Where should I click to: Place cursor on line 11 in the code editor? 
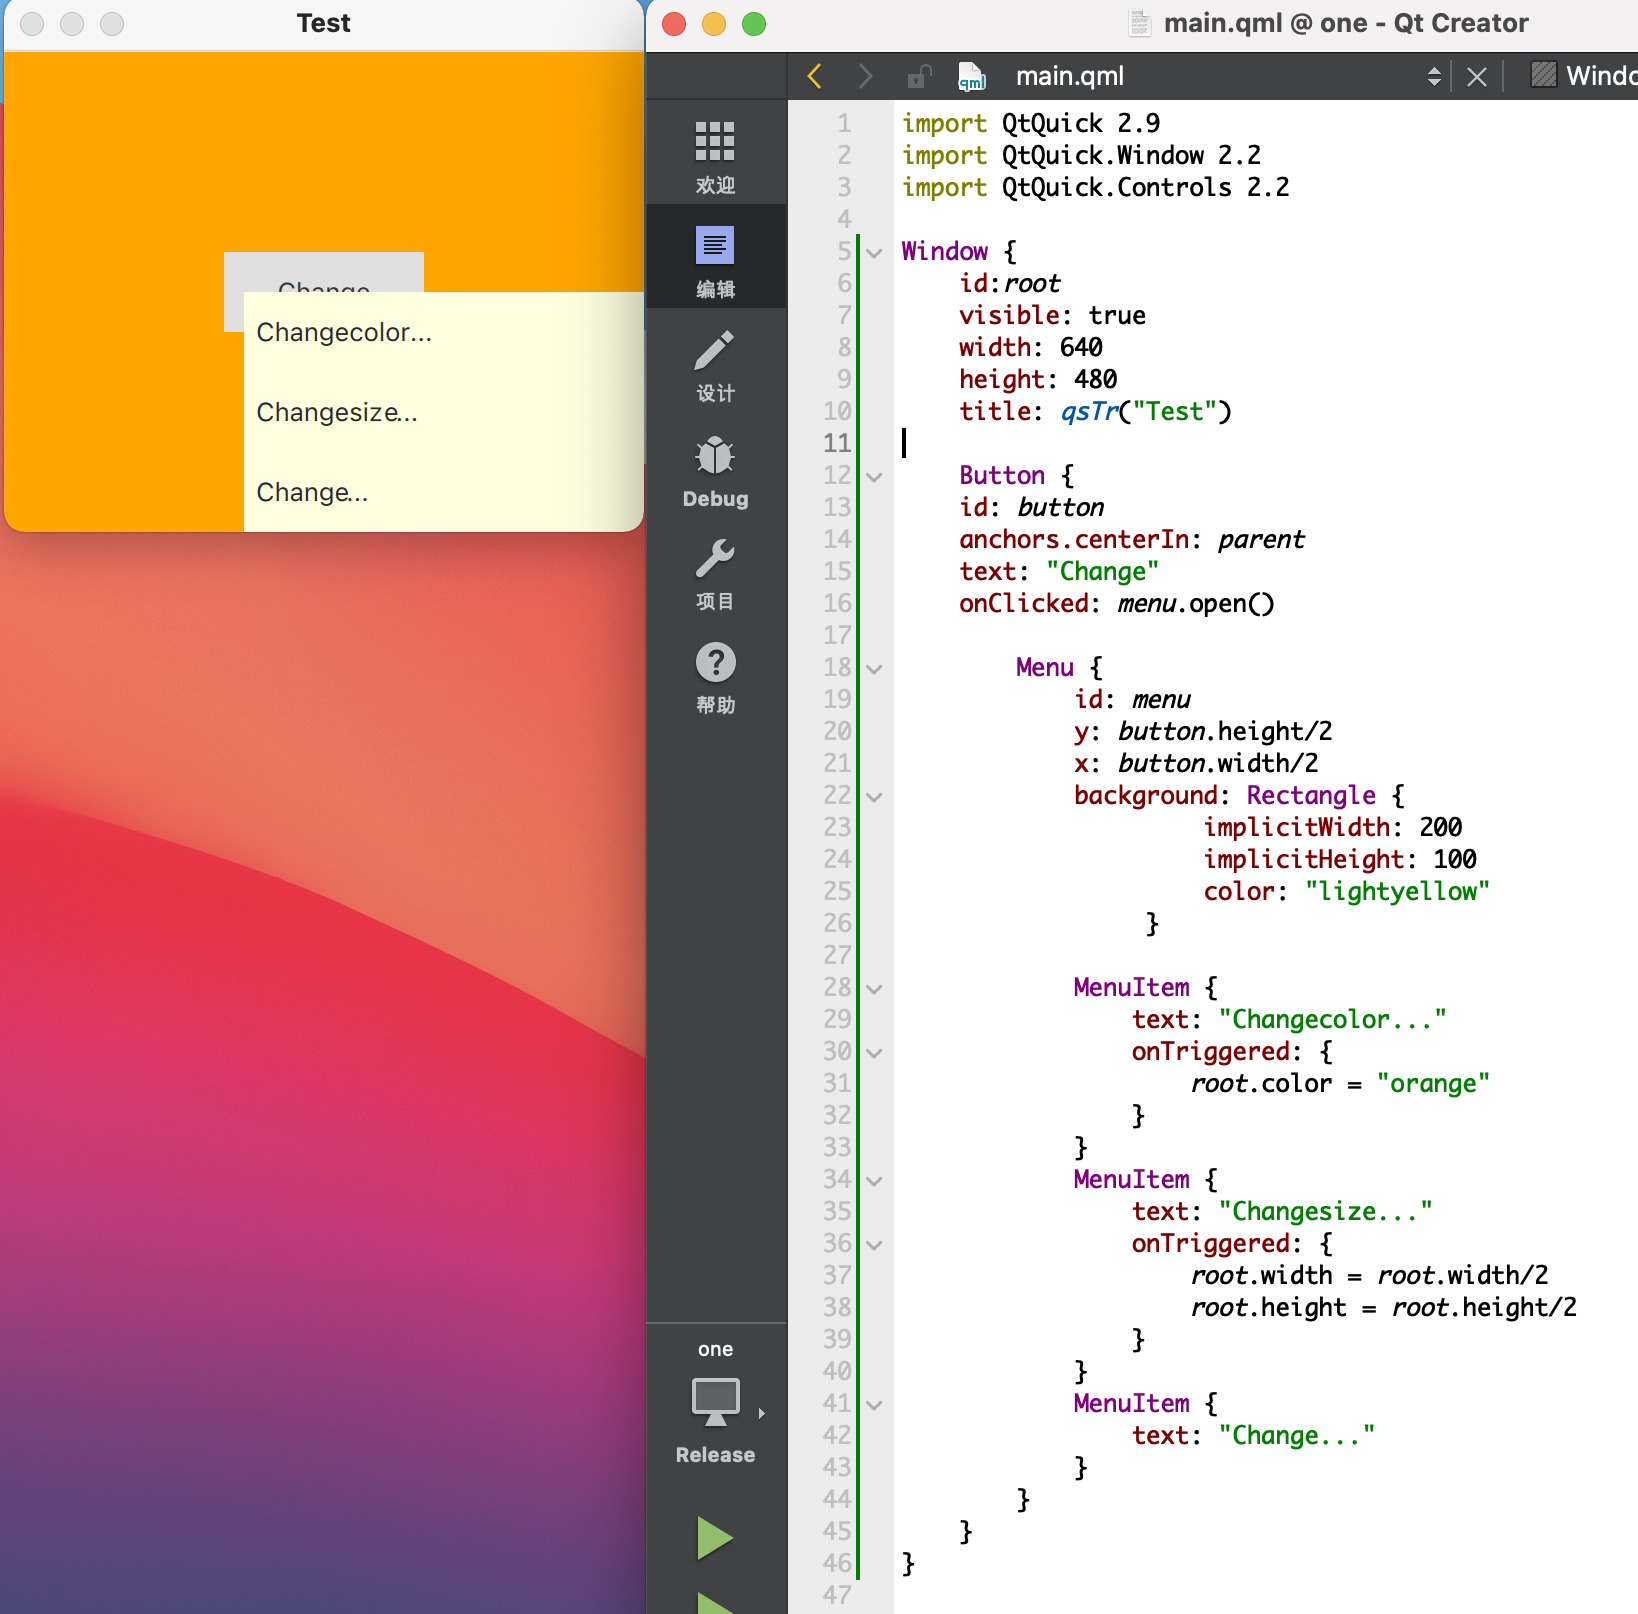pyautogui.click(x=1000, y=443)
